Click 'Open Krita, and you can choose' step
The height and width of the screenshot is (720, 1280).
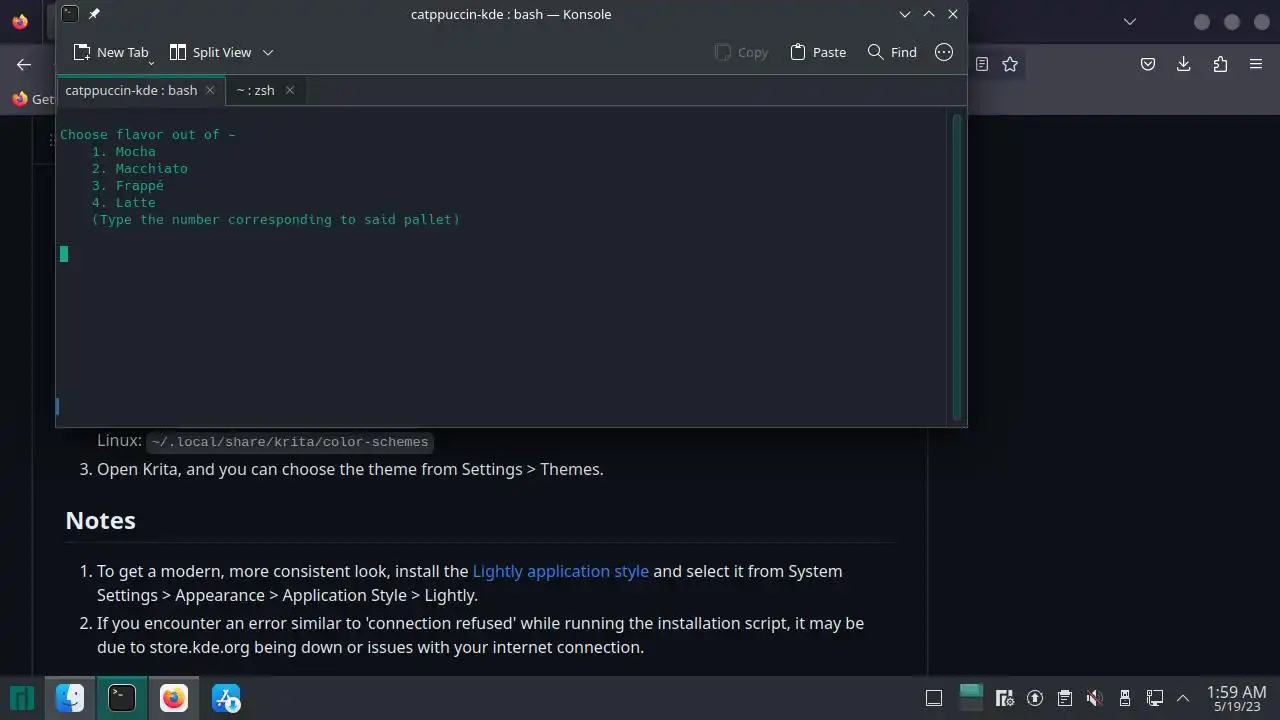click(350, 469)
